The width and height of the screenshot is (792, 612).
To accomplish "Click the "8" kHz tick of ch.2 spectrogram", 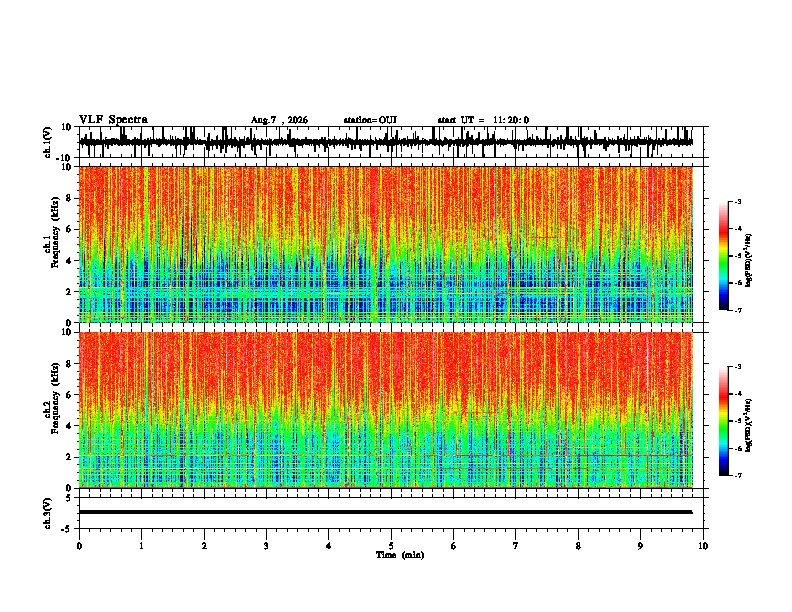I will (70, 364).
